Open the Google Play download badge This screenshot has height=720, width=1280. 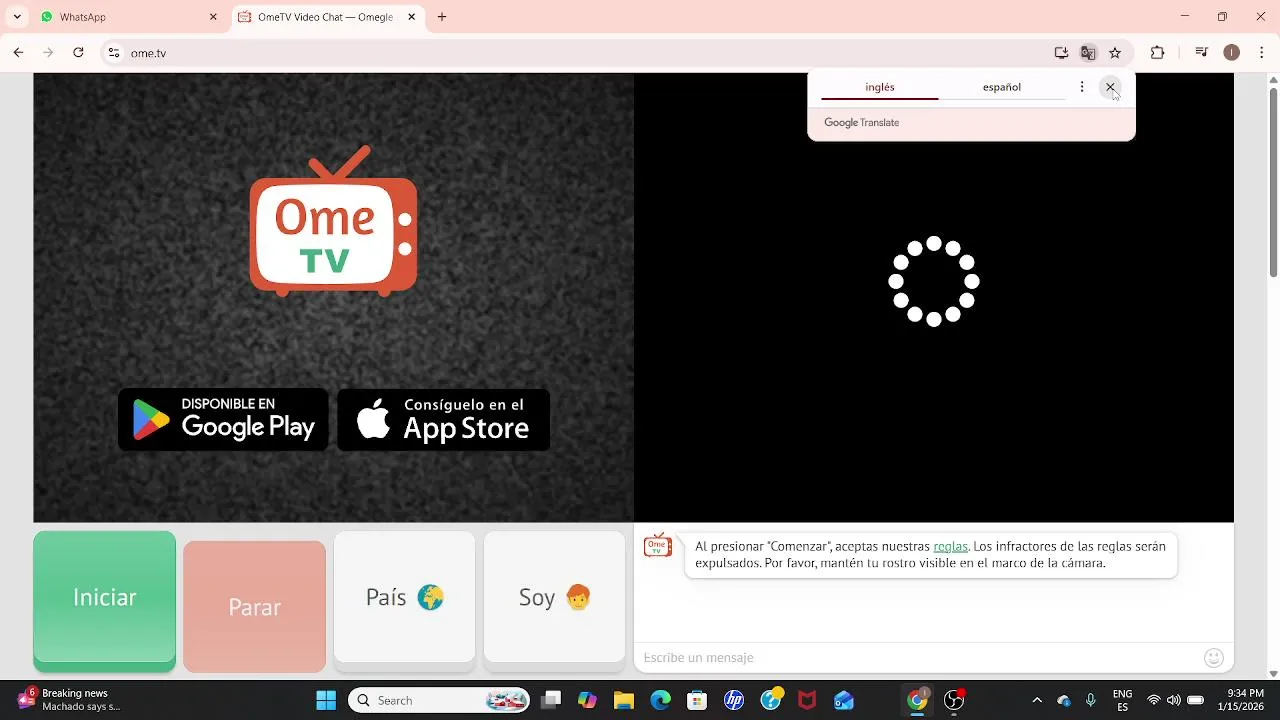(x=223, y=419)
